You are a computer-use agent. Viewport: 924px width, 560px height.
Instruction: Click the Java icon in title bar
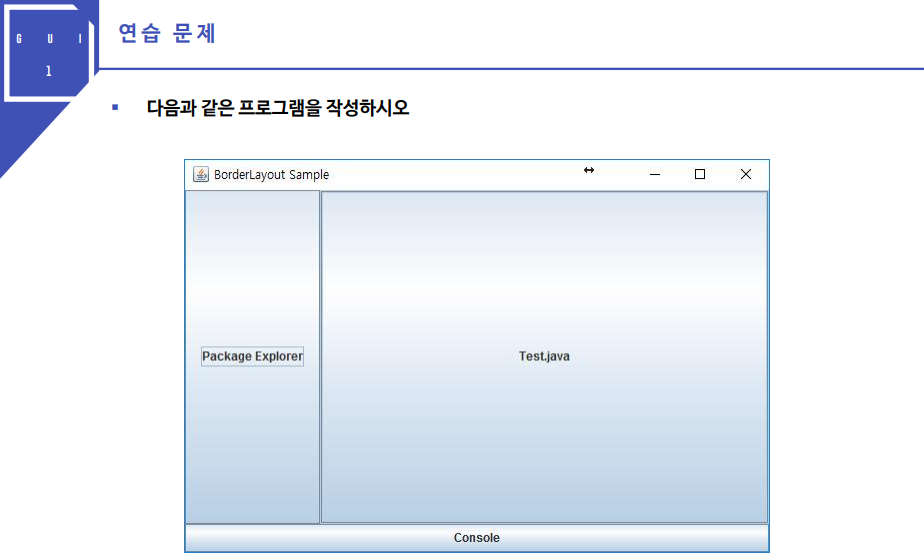pyautogui.click(x=201, y=174)
